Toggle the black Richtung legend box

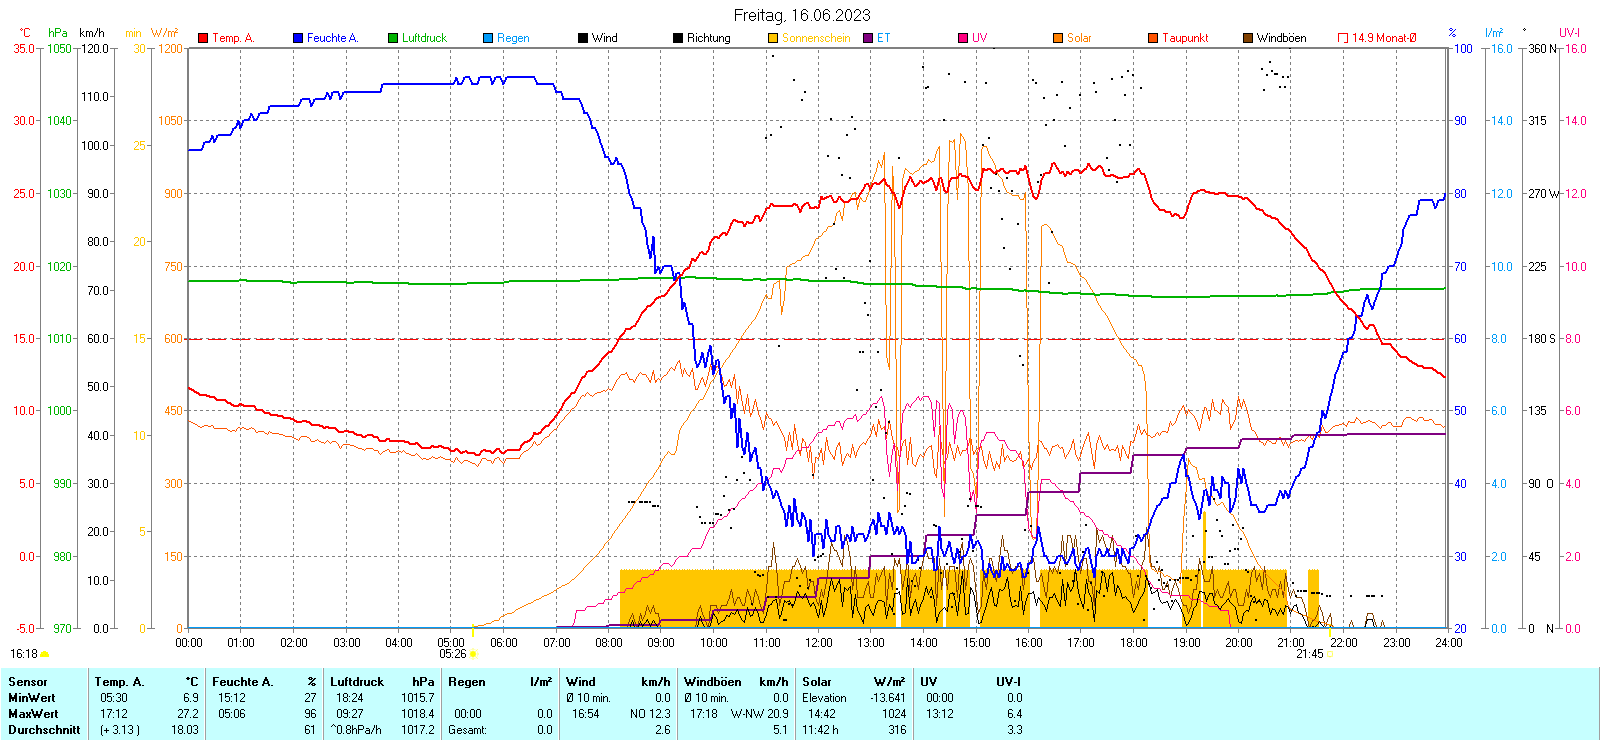click(x=678, y=38)
